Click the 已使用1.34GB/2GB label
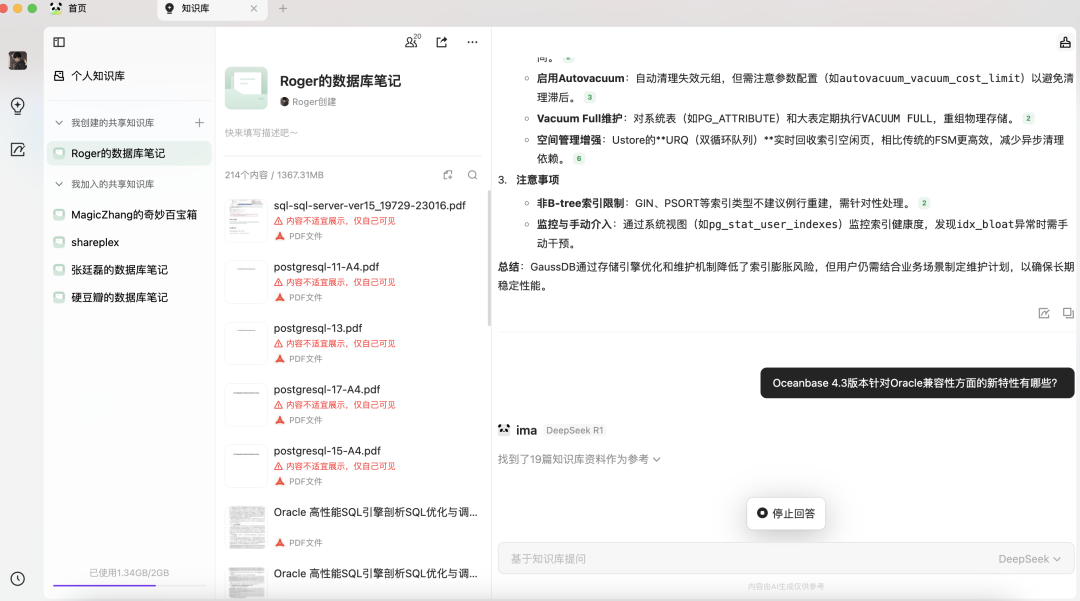Viewport: 1080px width, 601px height. click(x=129, y=573)
